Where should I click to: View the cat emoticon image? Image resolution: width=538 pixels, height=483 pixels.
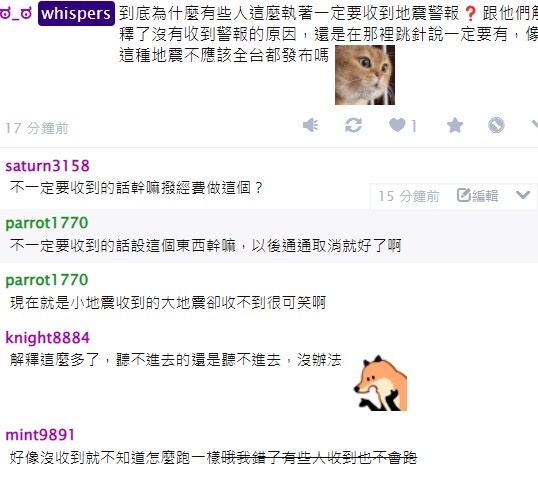pos(365,75)
